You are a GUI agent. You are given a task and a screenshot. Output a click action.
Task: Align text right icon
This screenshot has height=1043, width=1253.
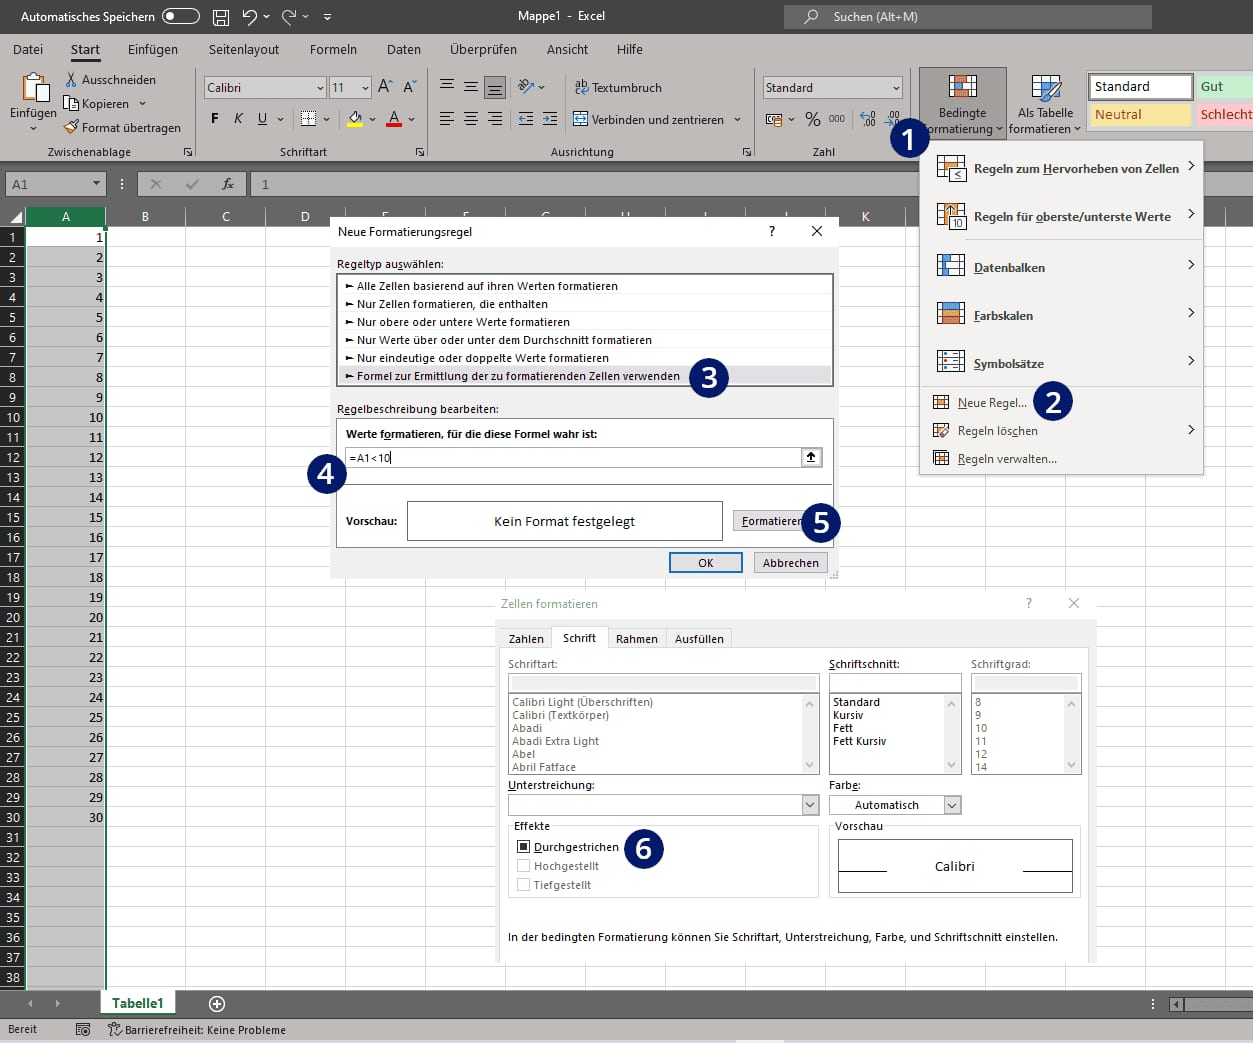(494, 118)
